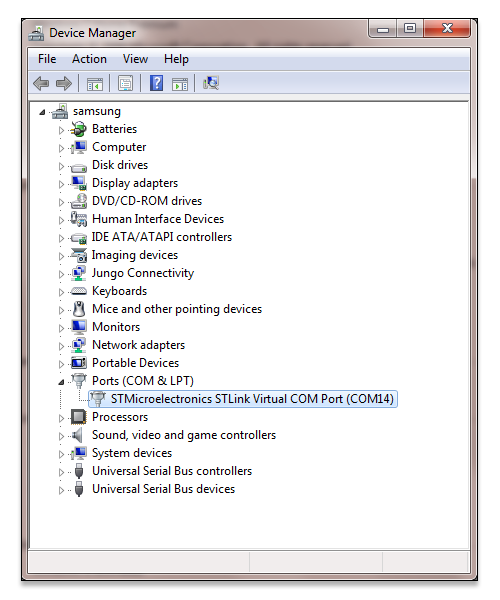Open the View menu
Screen dimensions: 500x600
coord(135,59)
